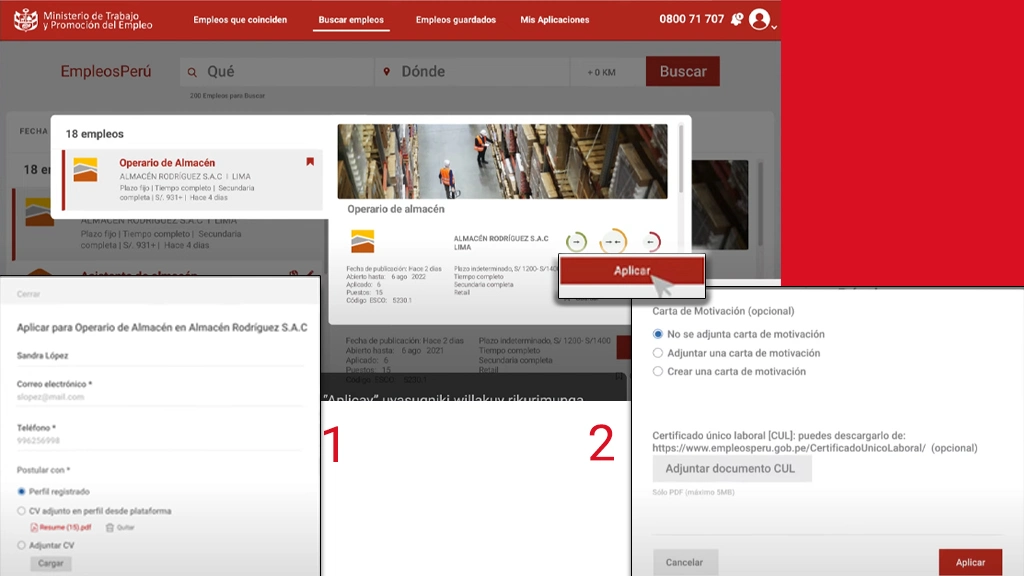Click the job detail panel vertical scrollbar
1024x576 pixels.
pos(681,160)
